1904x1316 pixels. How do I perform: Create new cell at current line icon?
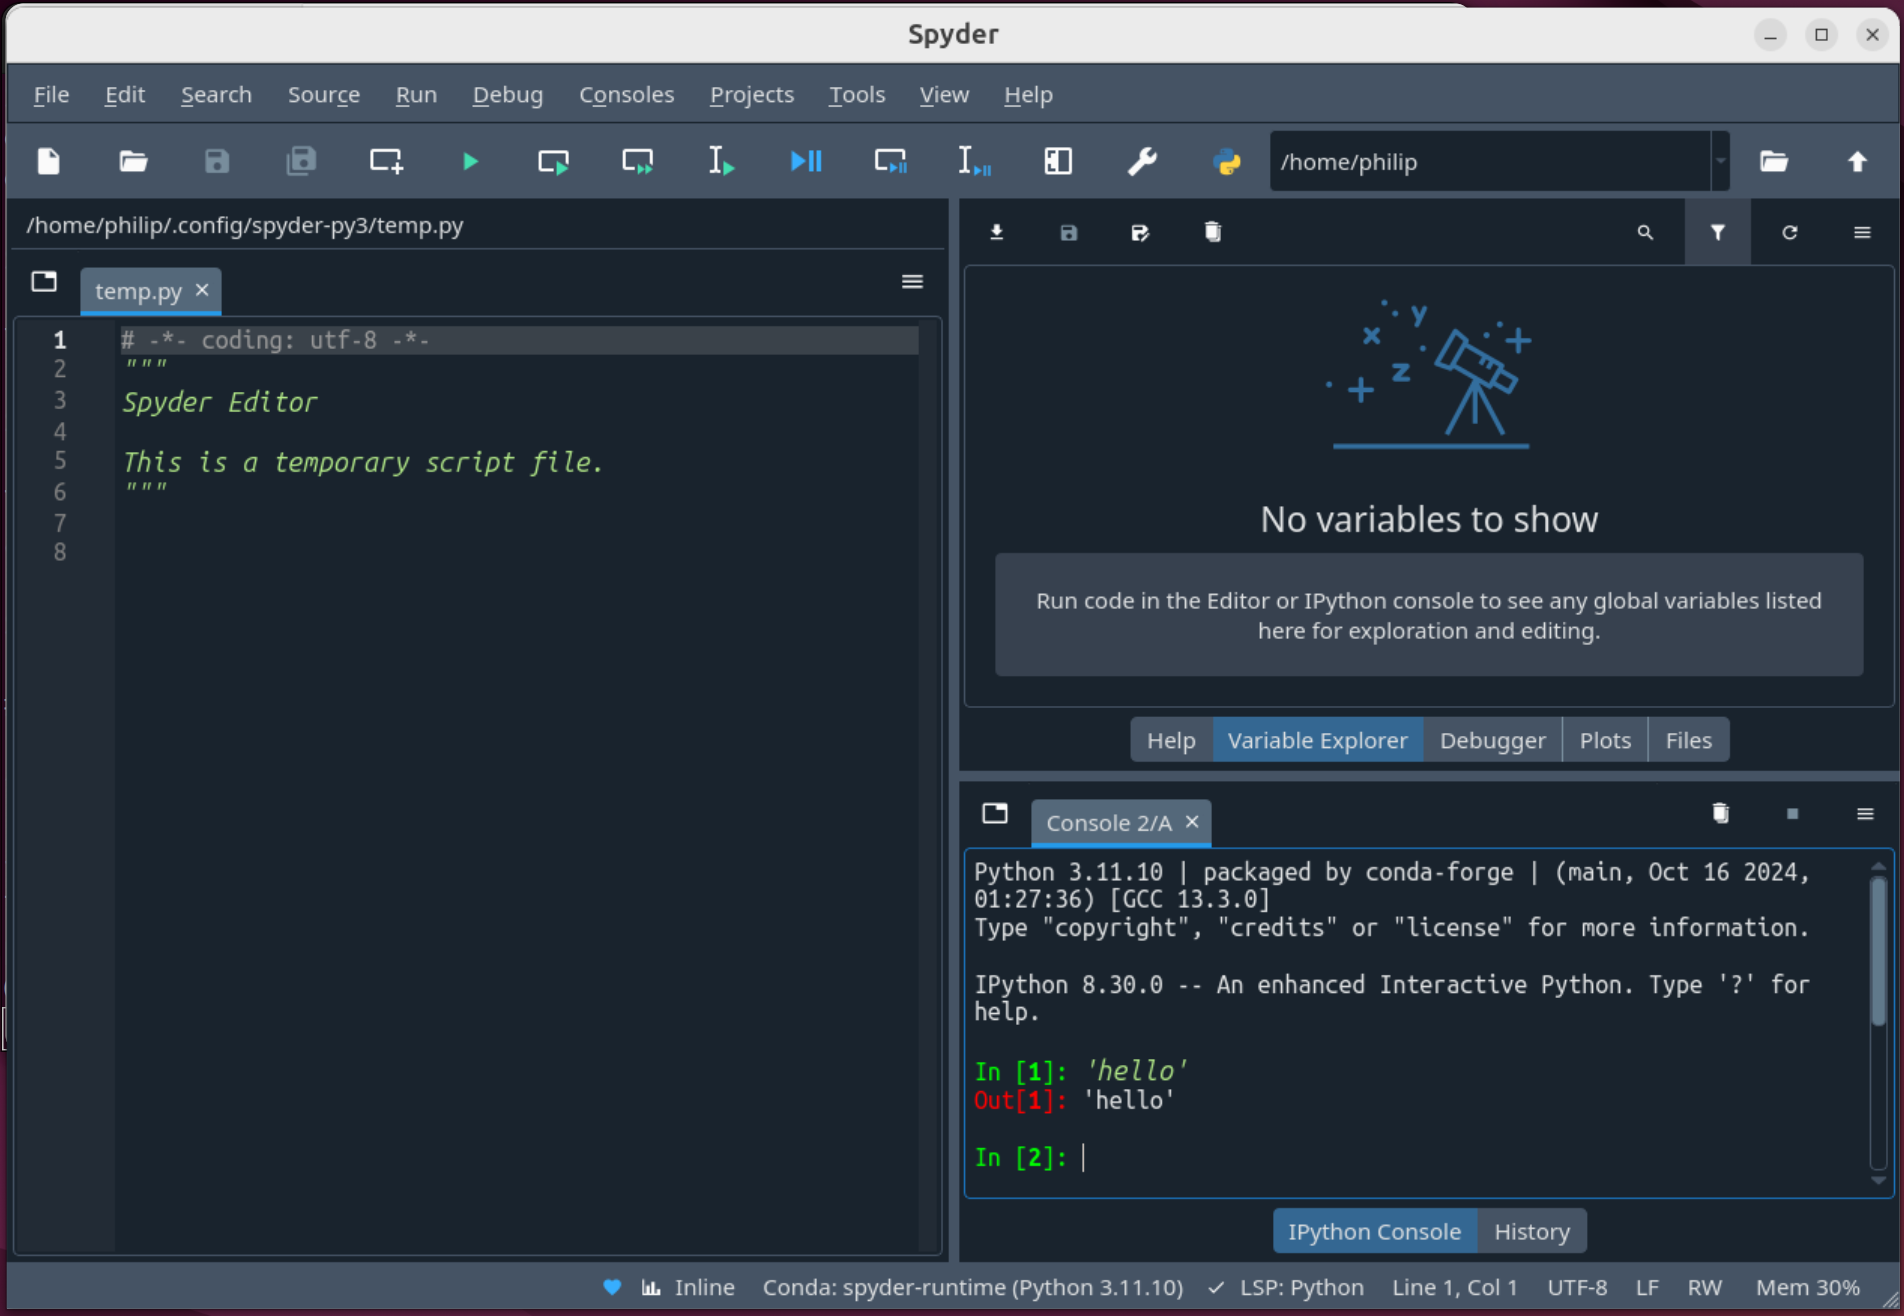point(386,161)
